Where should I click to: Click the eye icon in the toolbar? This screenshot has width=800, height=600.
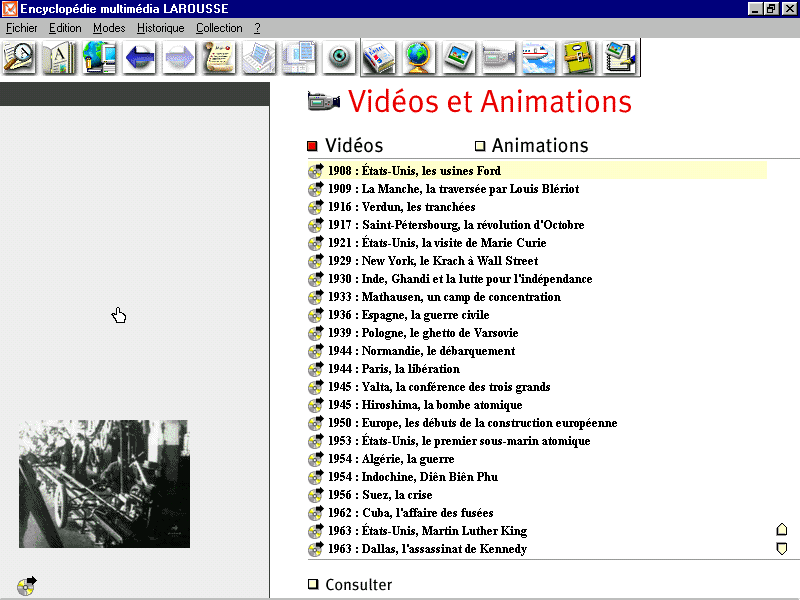(339, 57)
